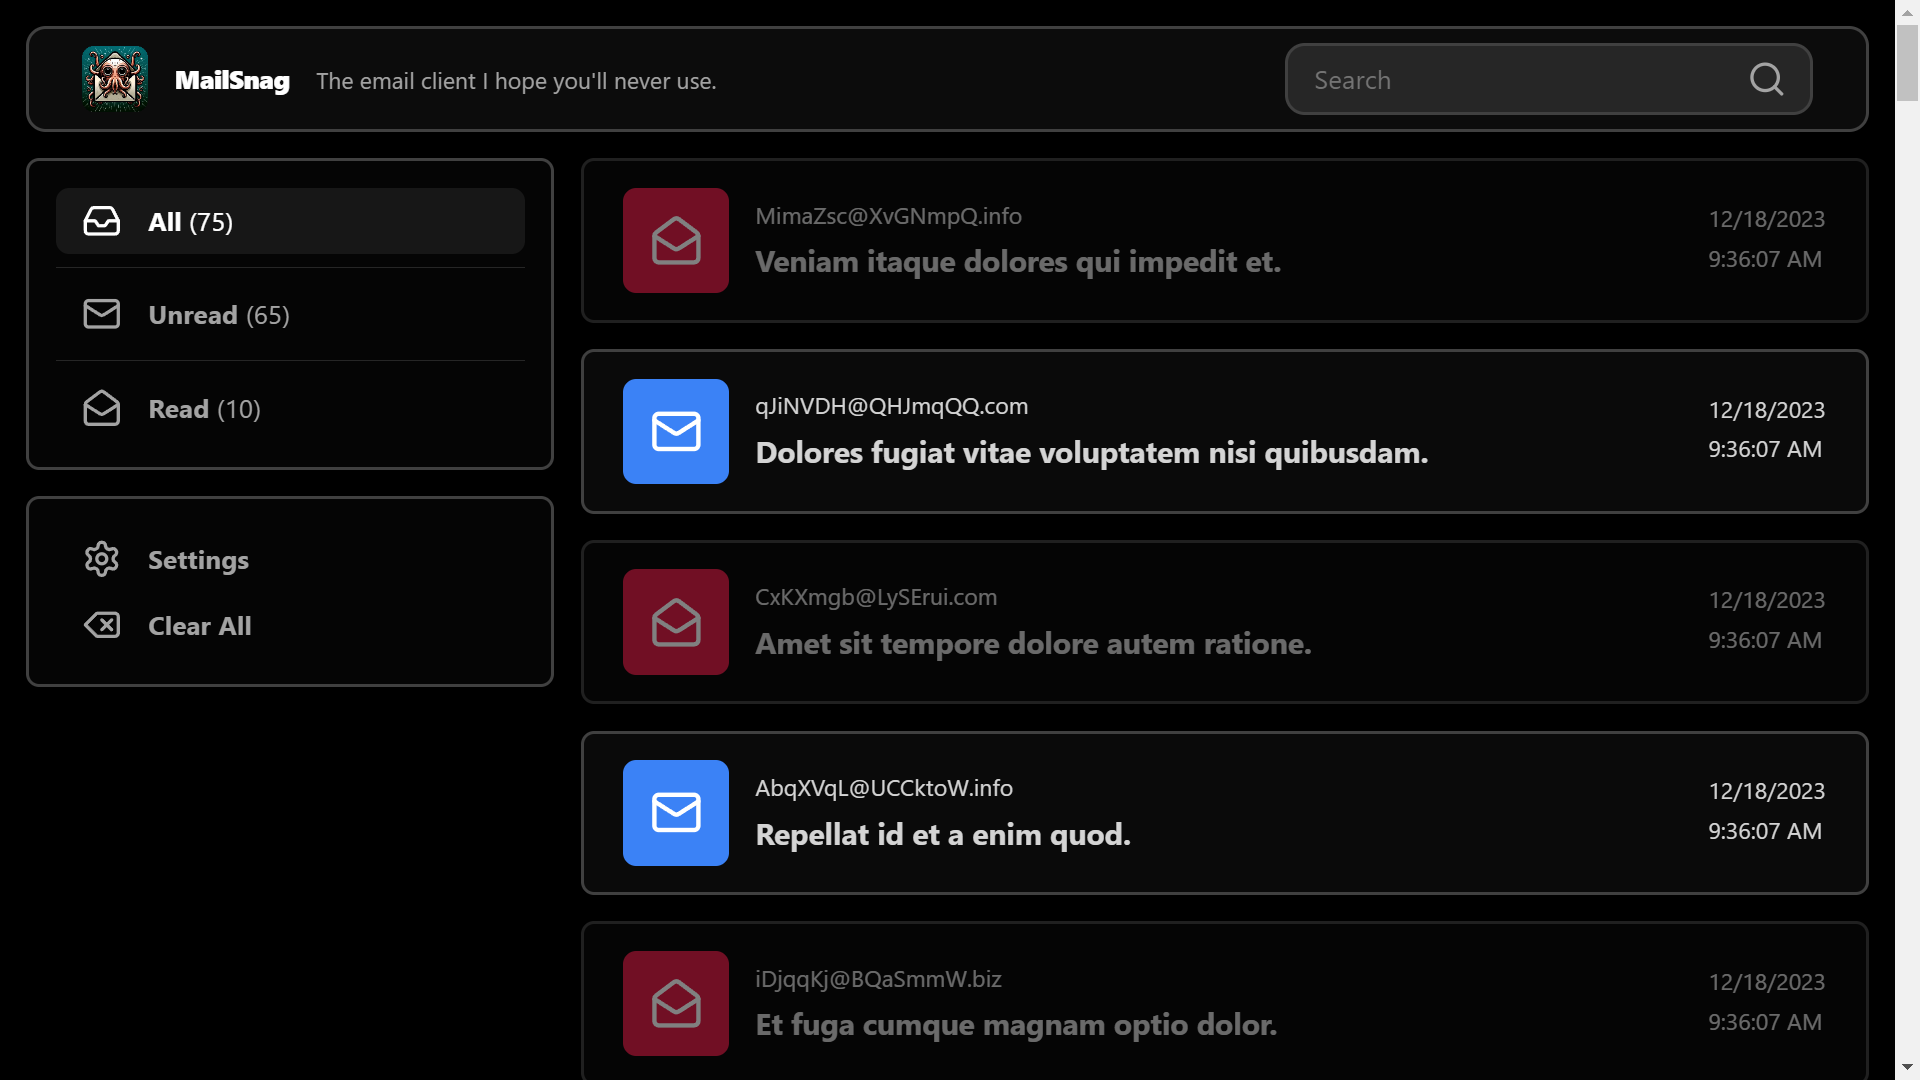Open email from MimaZsc@XvGNmpQ.info
The width and height of the screenshot is (1920, 1080).
point(1224,240)
